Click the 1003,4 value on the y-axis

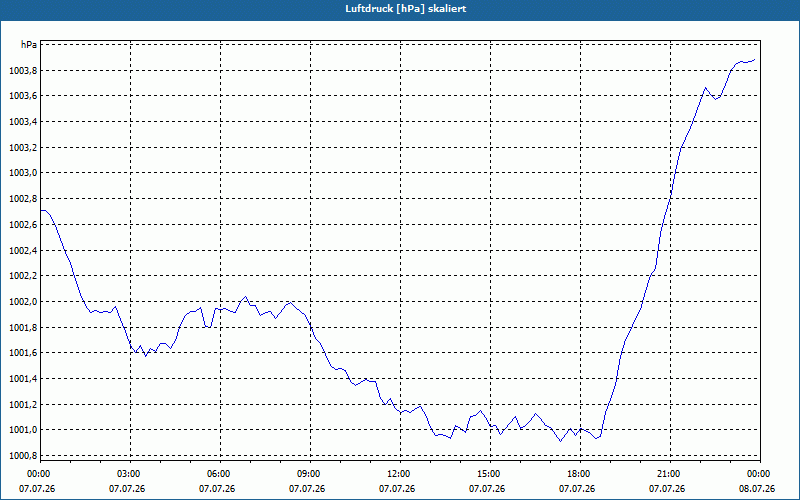(x=23, y=121)
